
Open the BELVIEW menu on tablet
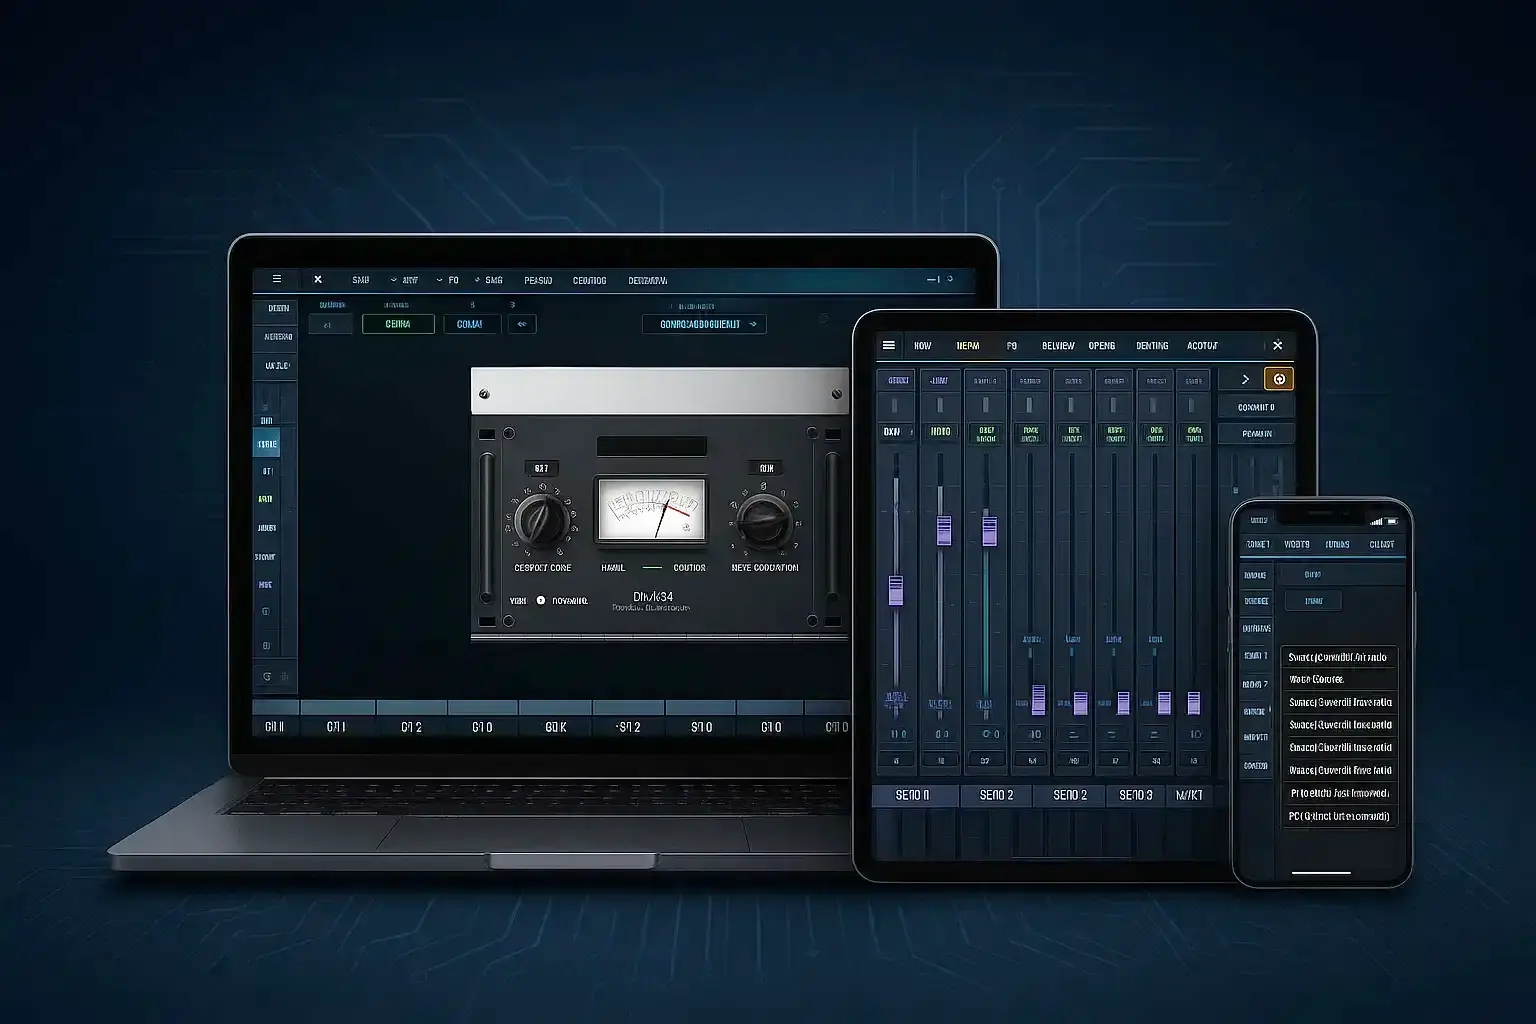(x=1058, y=346)
